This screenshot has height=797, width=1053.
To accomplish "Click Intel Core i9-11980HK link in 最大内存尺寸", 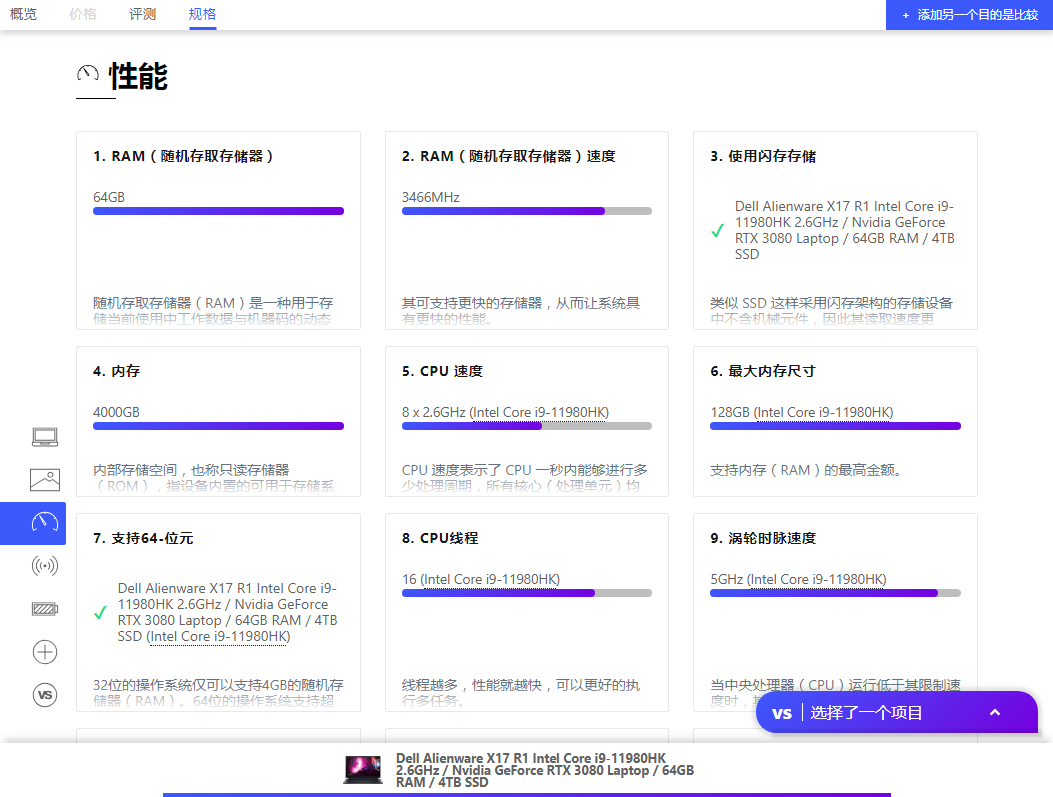I will [x=824, y=412].
